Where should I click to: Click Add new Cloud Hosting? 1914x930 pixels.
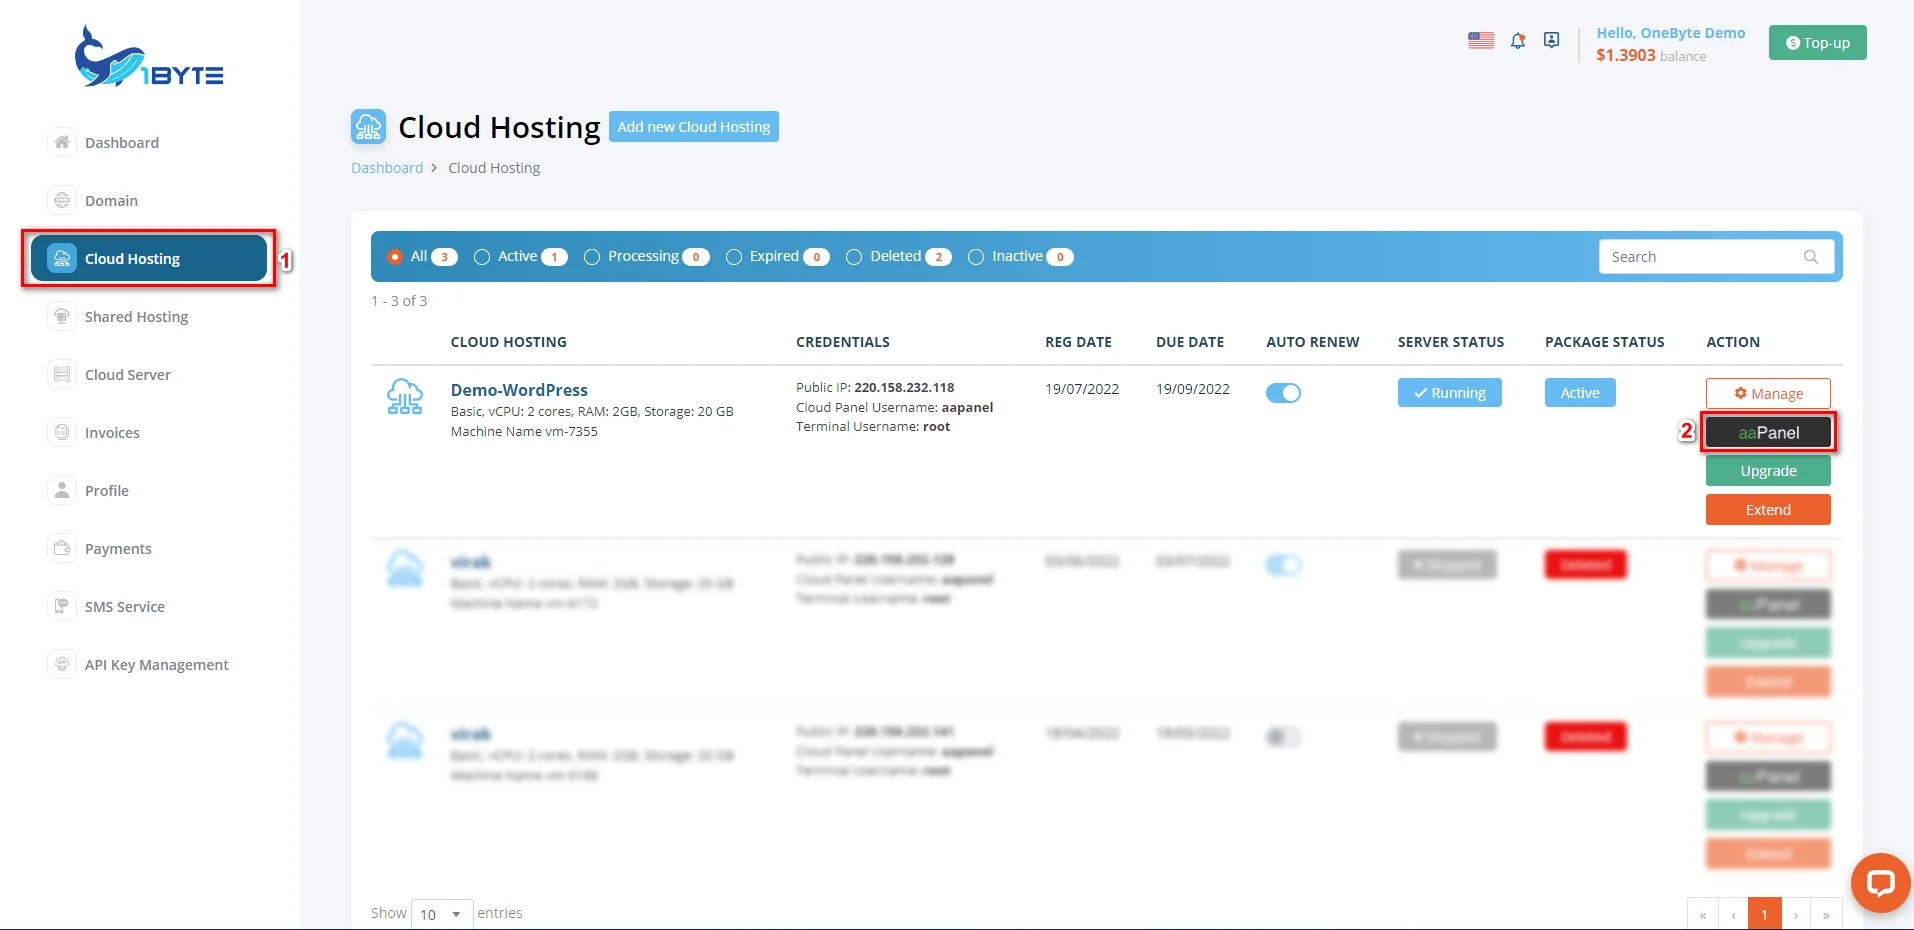click(693, 126)
